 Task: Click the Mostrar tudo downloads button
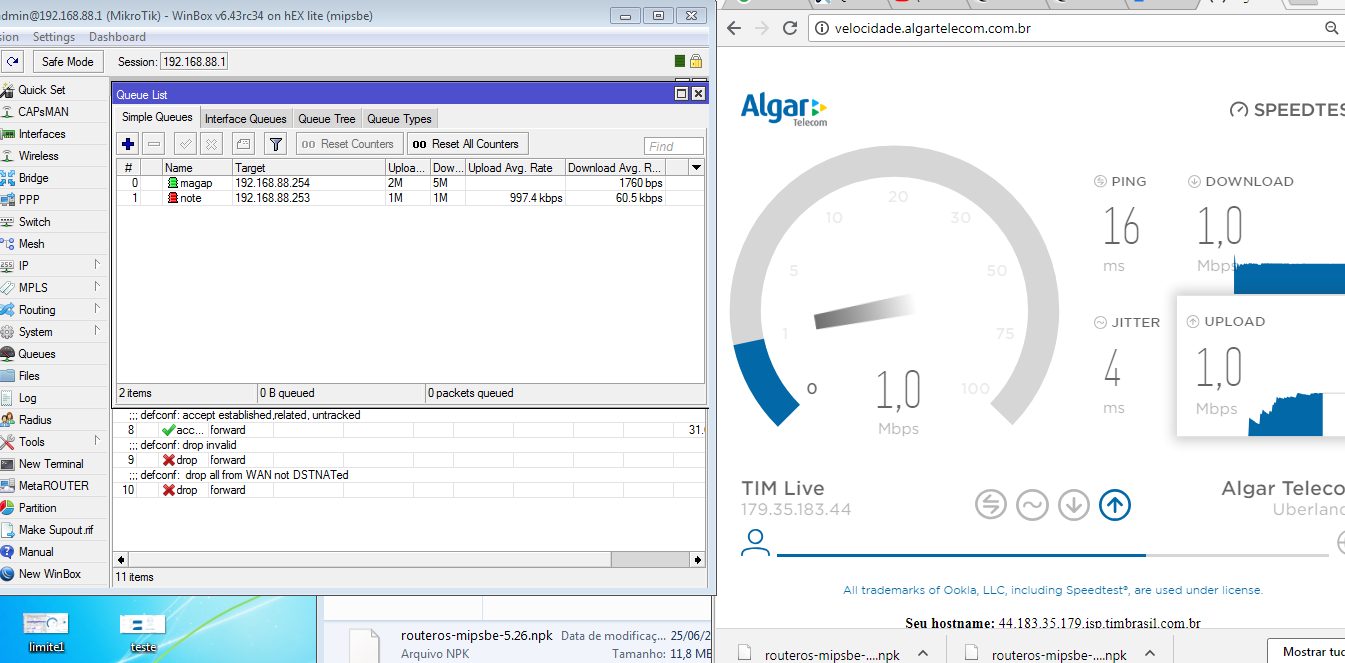1308,652
